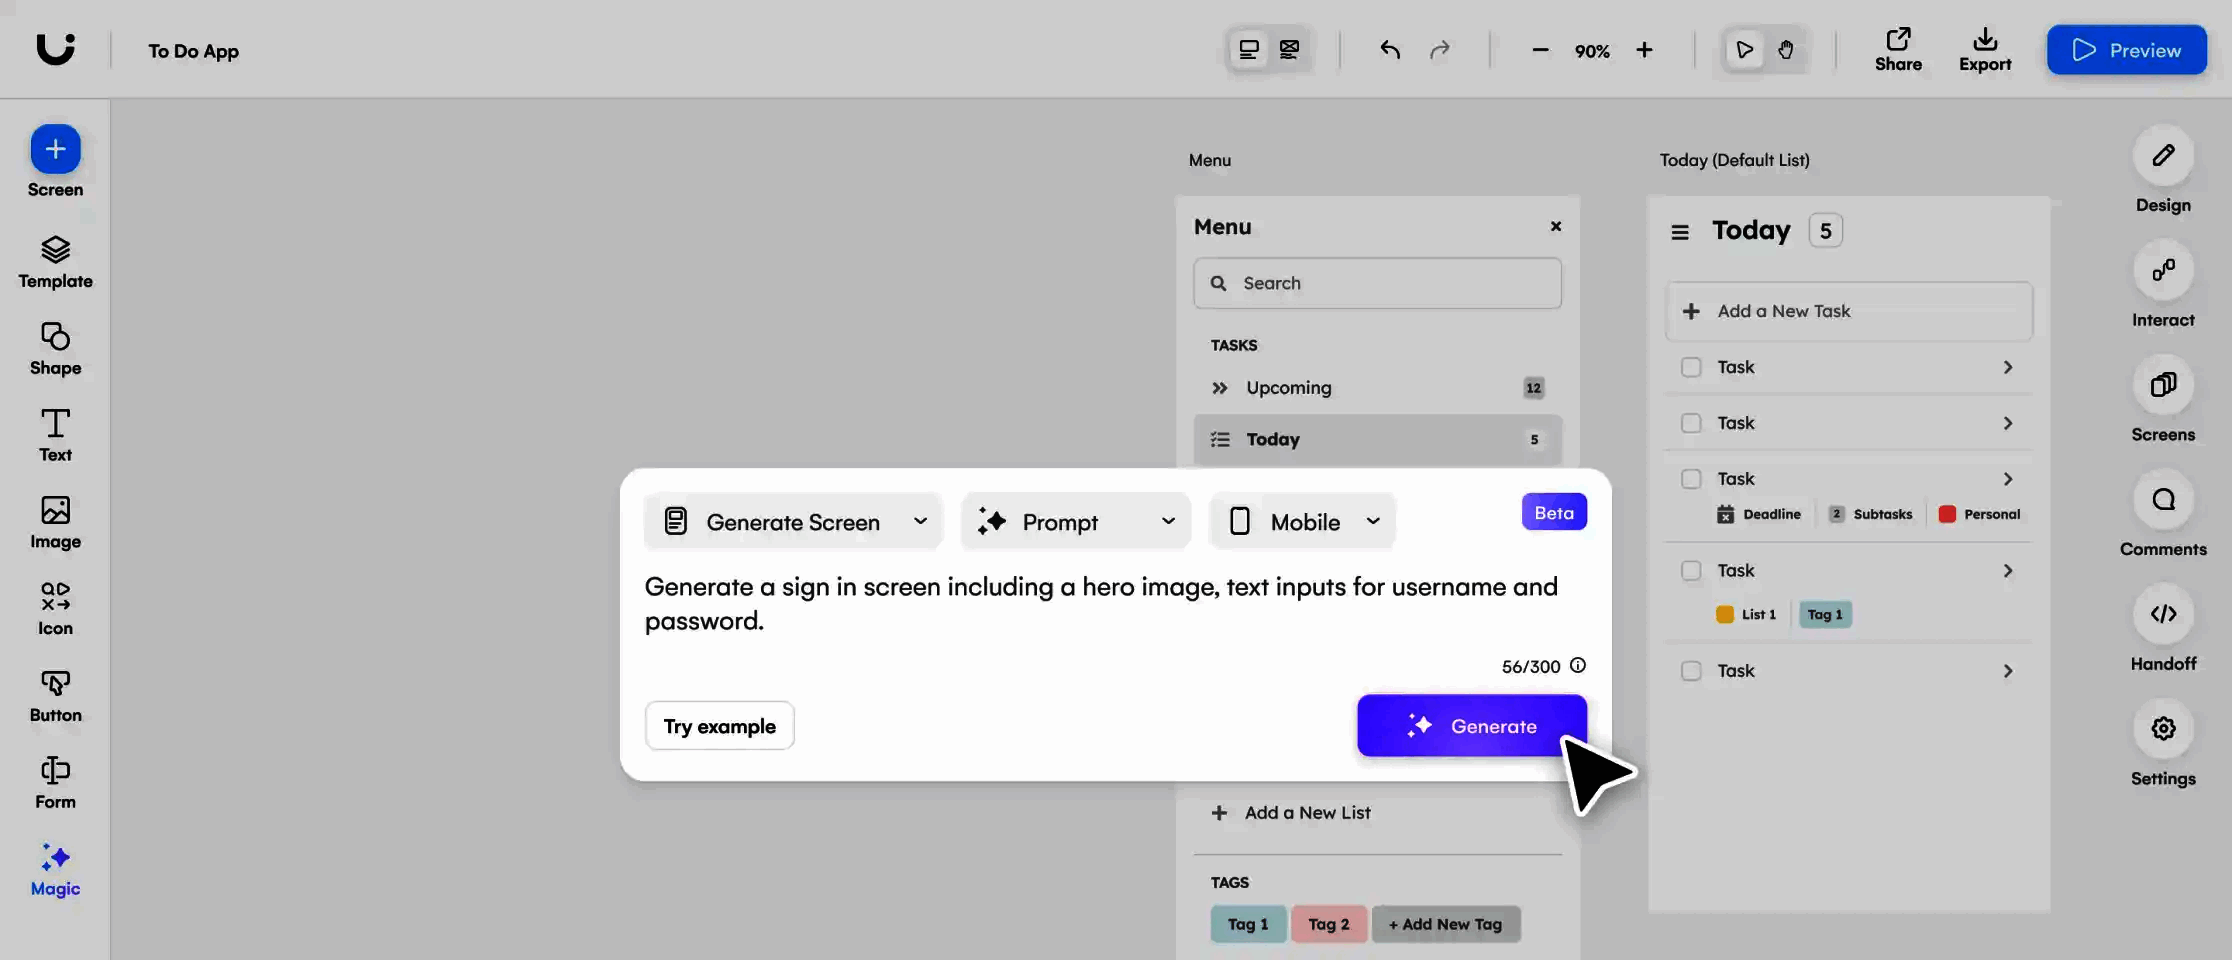Click the red Personal color swatch
The height and width of the screenshot is (960, 2232).
pyautogui.click(x=1947, y=515)
